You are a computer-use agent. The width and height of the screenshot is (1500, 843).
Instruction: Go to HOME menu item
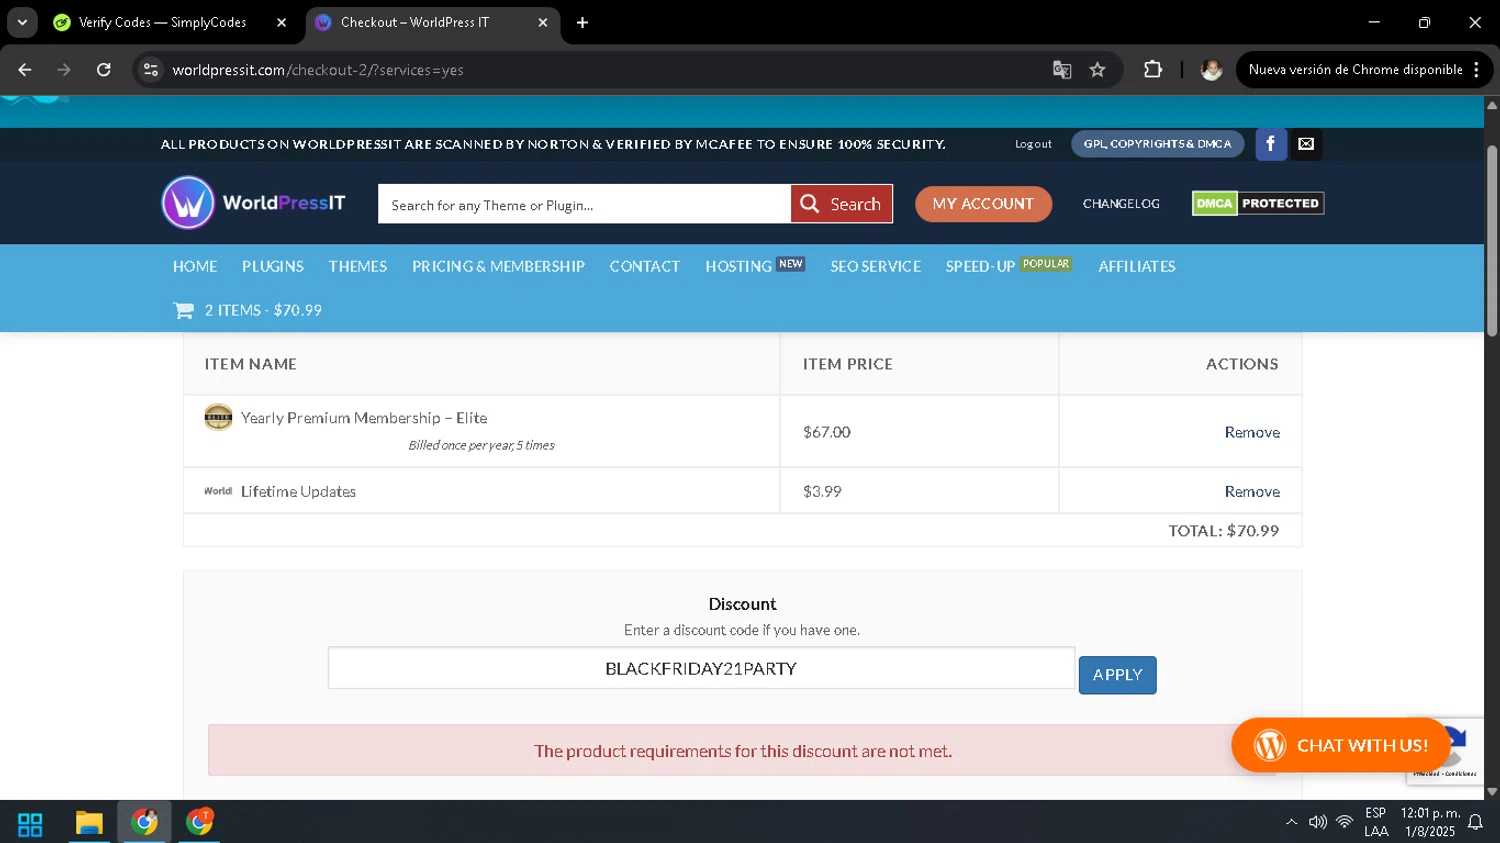(x=195, y=266)
